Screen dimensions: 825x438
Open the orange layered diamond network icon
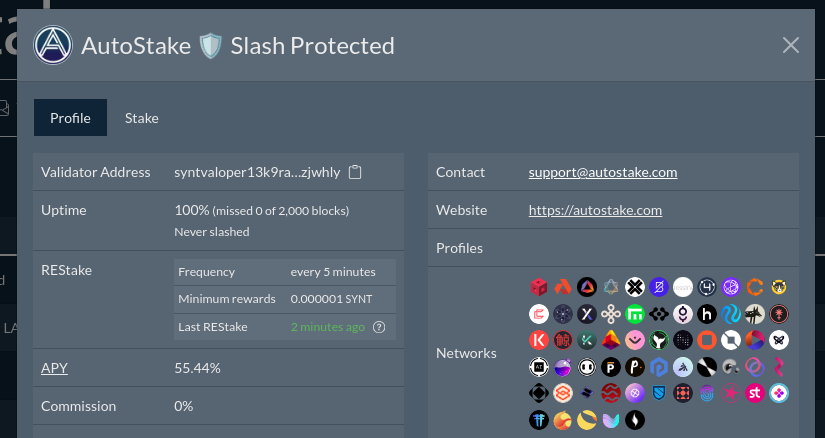[x=563, y=393]
